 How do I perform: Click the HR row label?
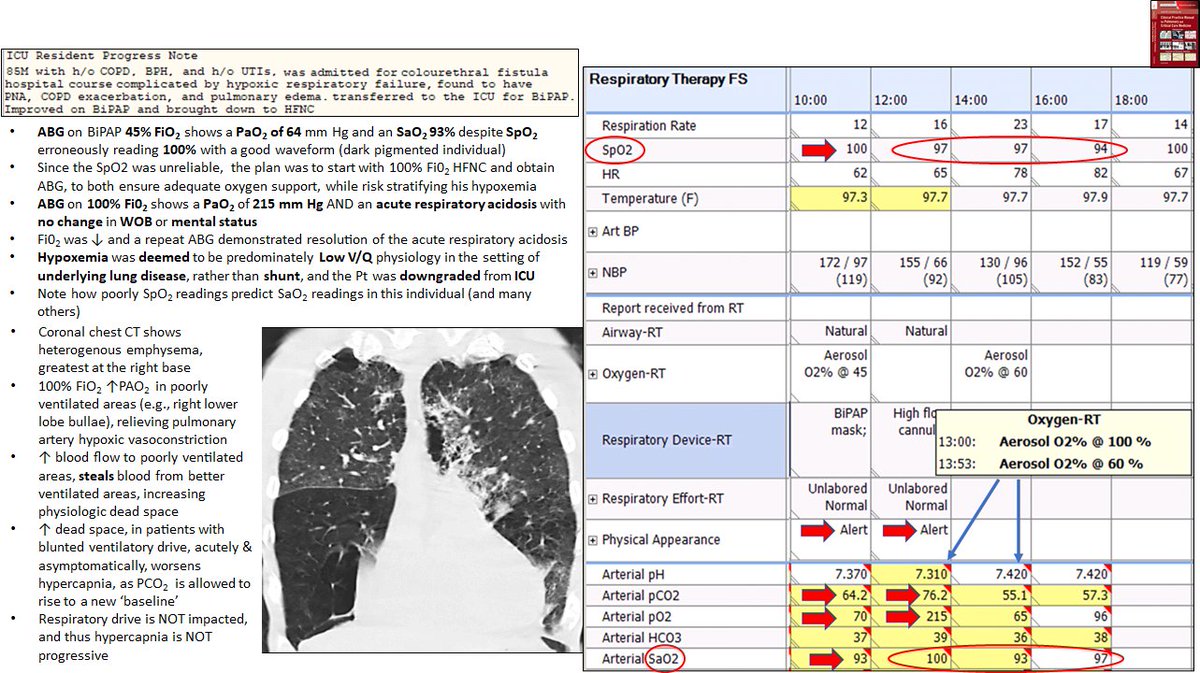[612, 173]
